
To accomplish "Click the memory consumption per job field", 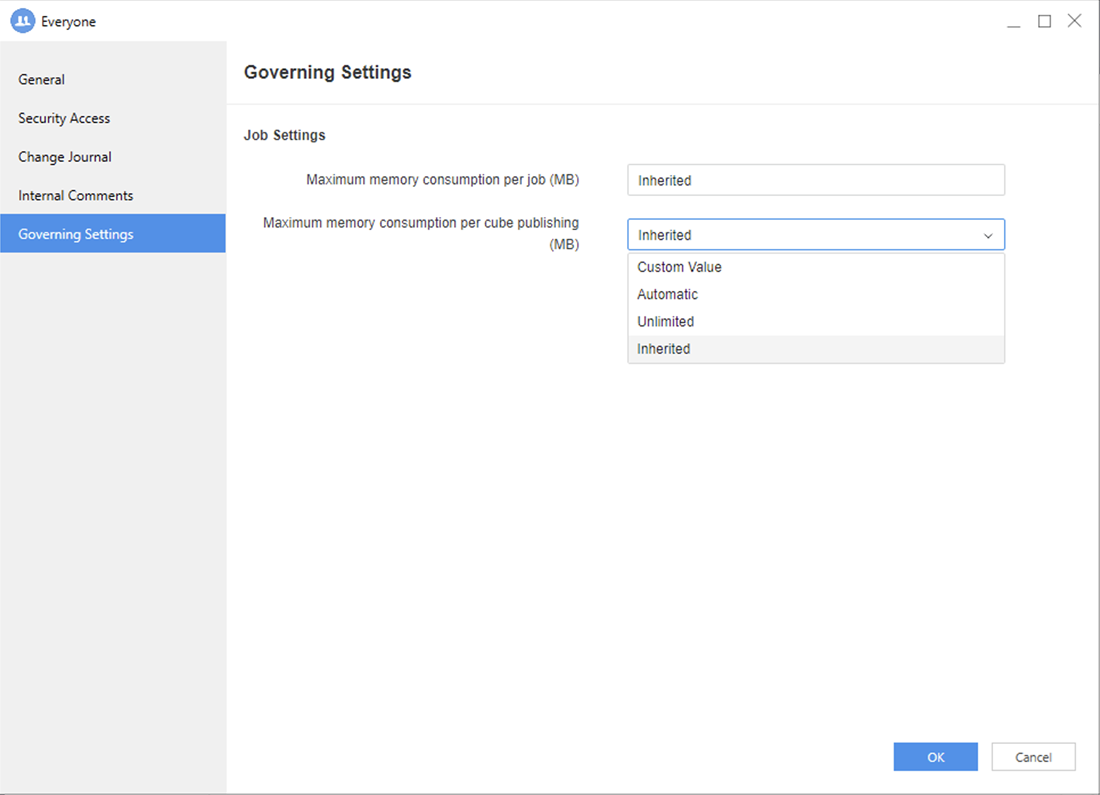I will (815, 180).
